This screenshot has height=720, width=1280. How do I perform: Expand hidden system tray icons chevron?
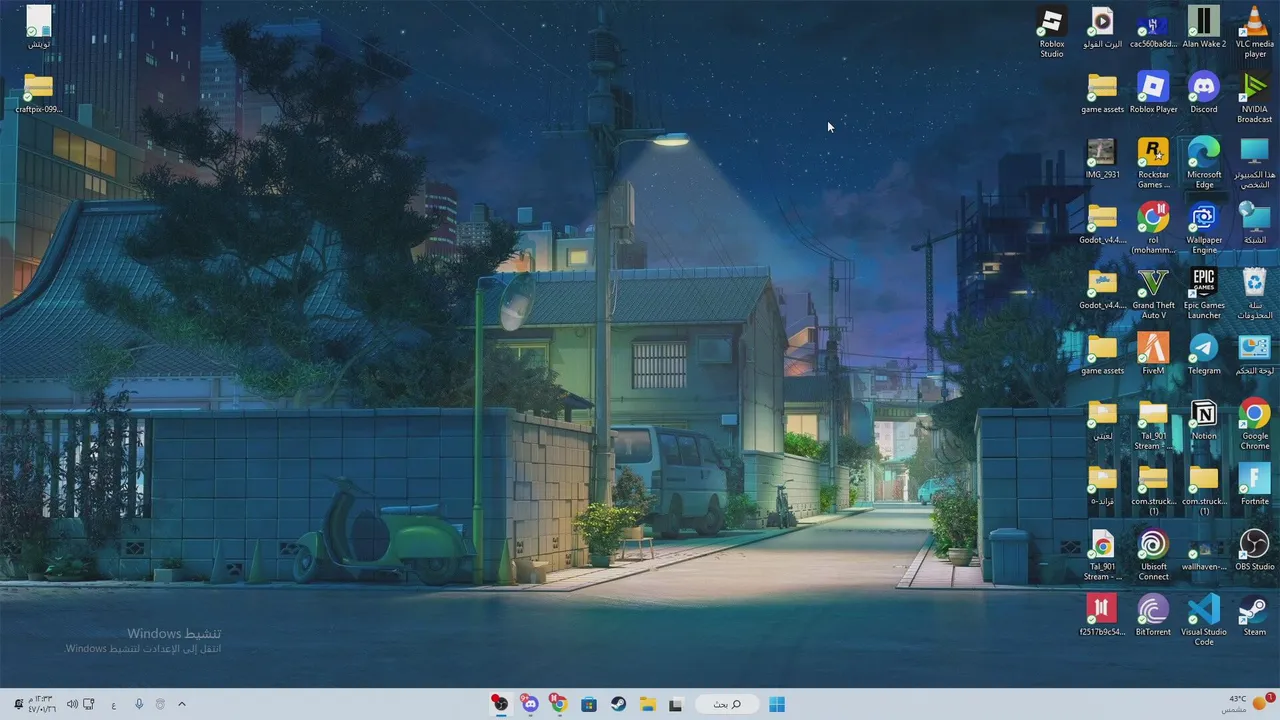click(181, 704)
